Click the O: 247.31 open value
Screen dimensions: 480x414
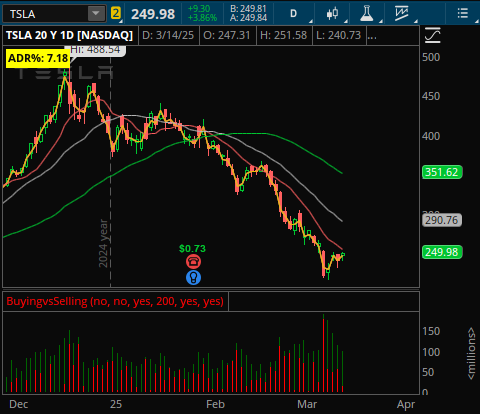(227, 35)
